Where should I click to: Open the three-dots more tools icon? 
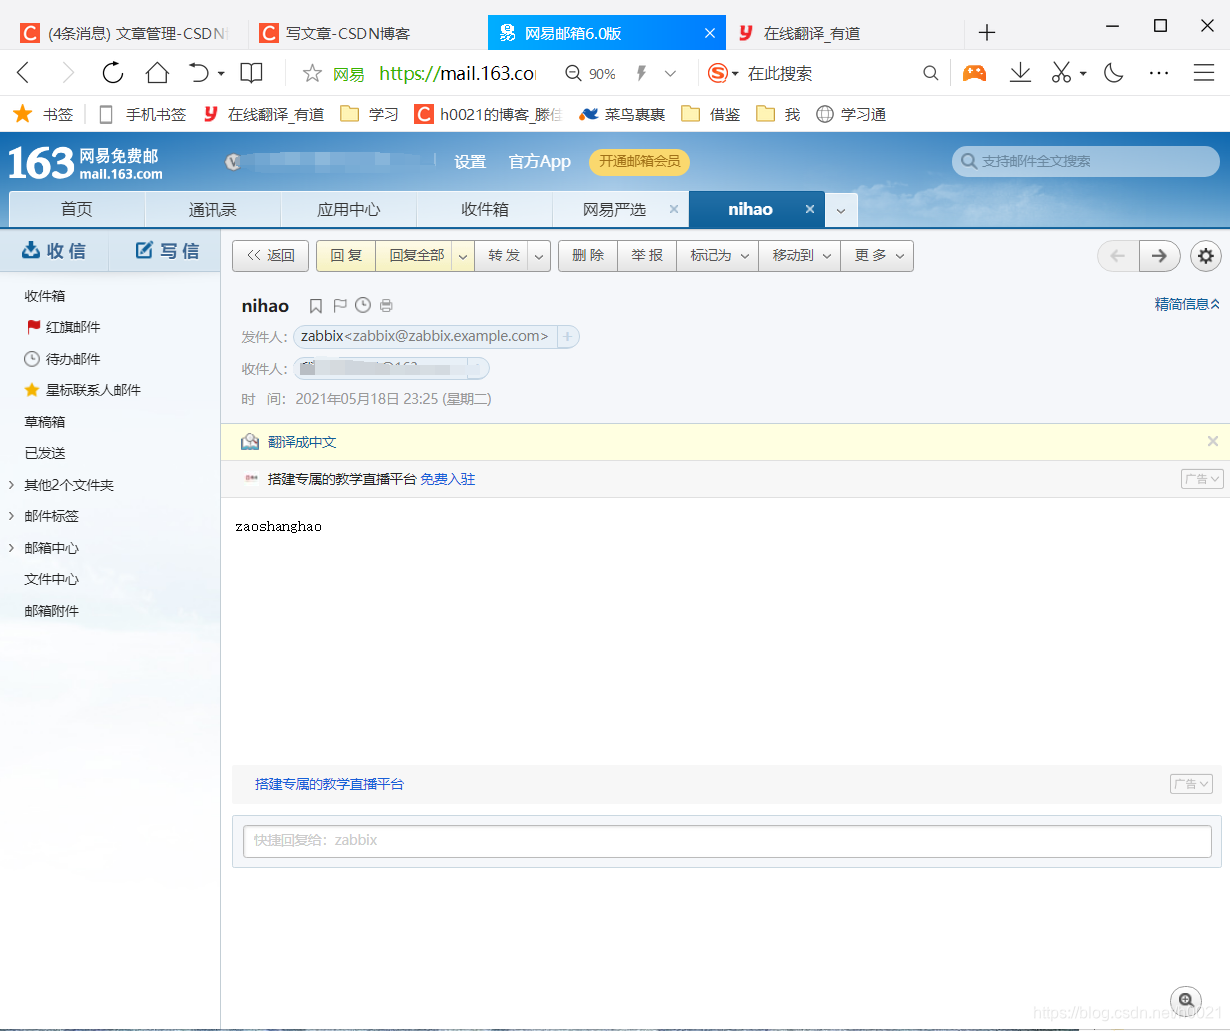1159,73
